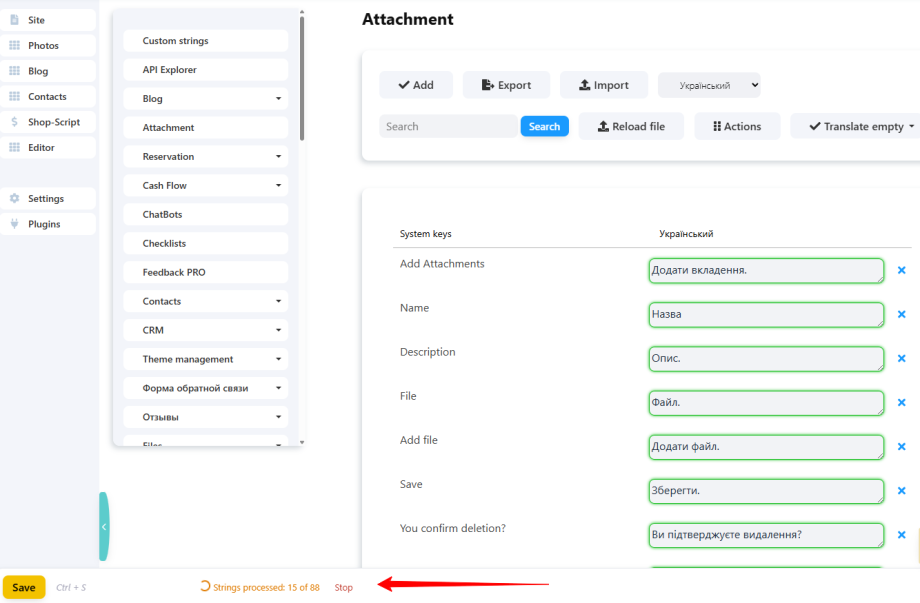Open the Settings gear icon in sidebar
Screen dimensions: 920x603
point(15,198)
